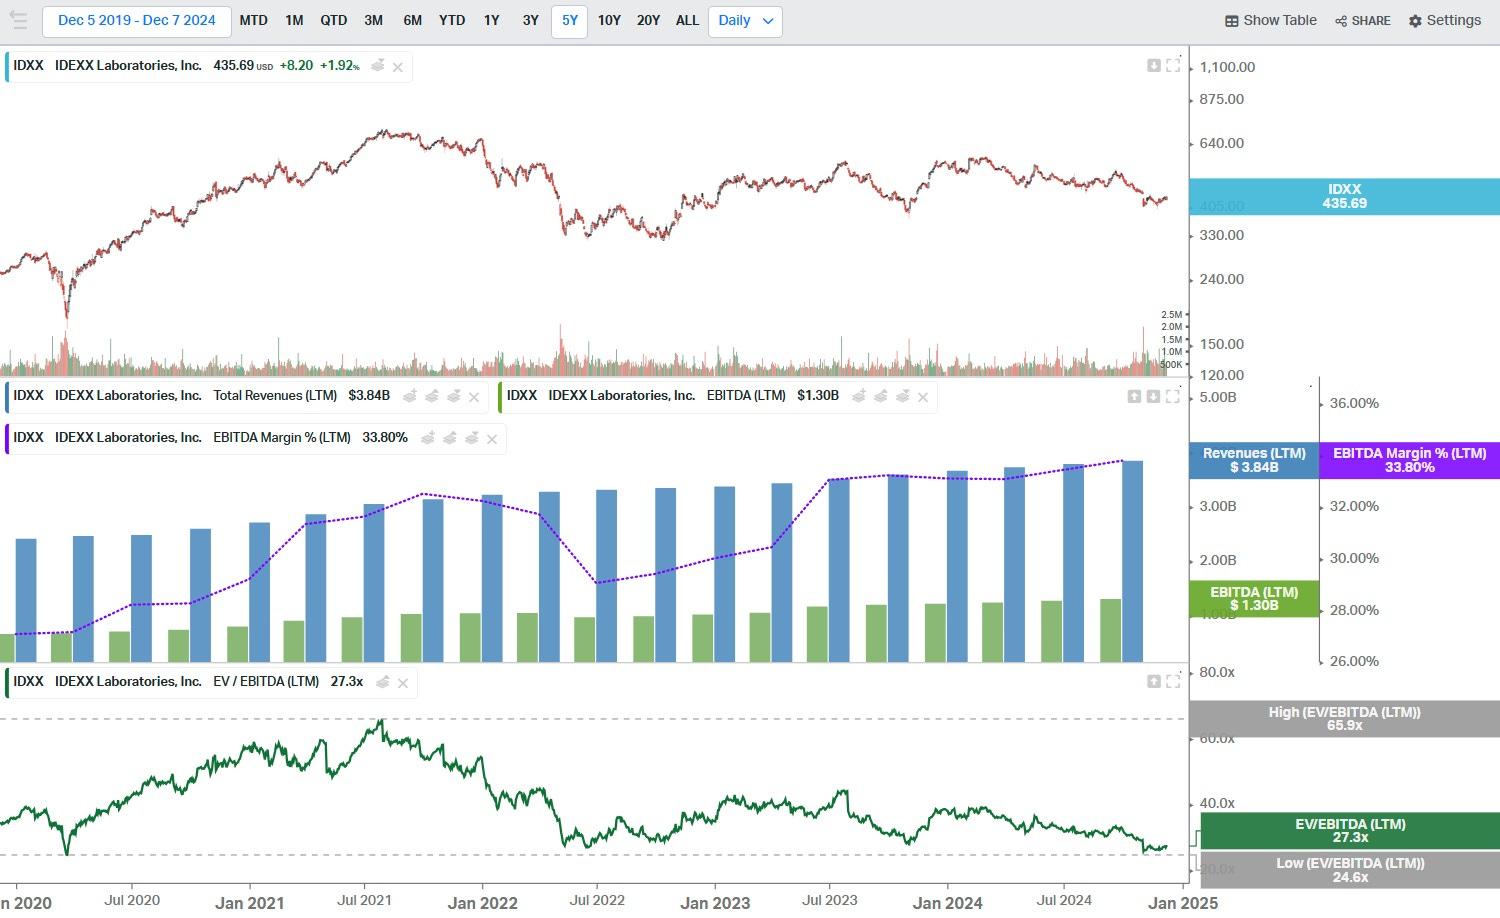Remove the EBITDA Margin % (LTM) series
1500x918 pixels.
point(492,439)
